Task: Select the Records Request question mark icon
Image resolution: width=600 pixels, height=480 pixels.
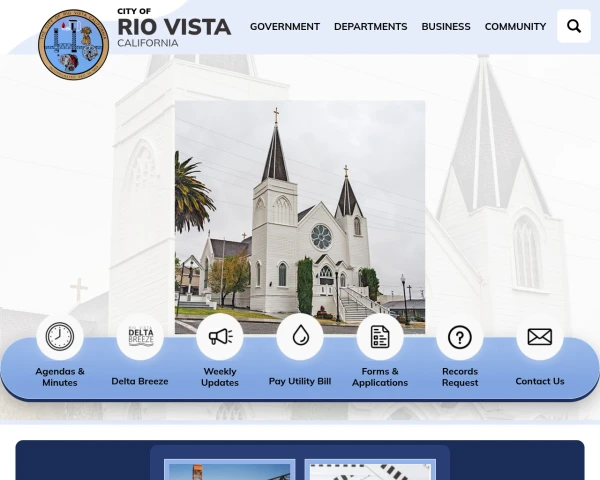Action: [x=460, y=336]
